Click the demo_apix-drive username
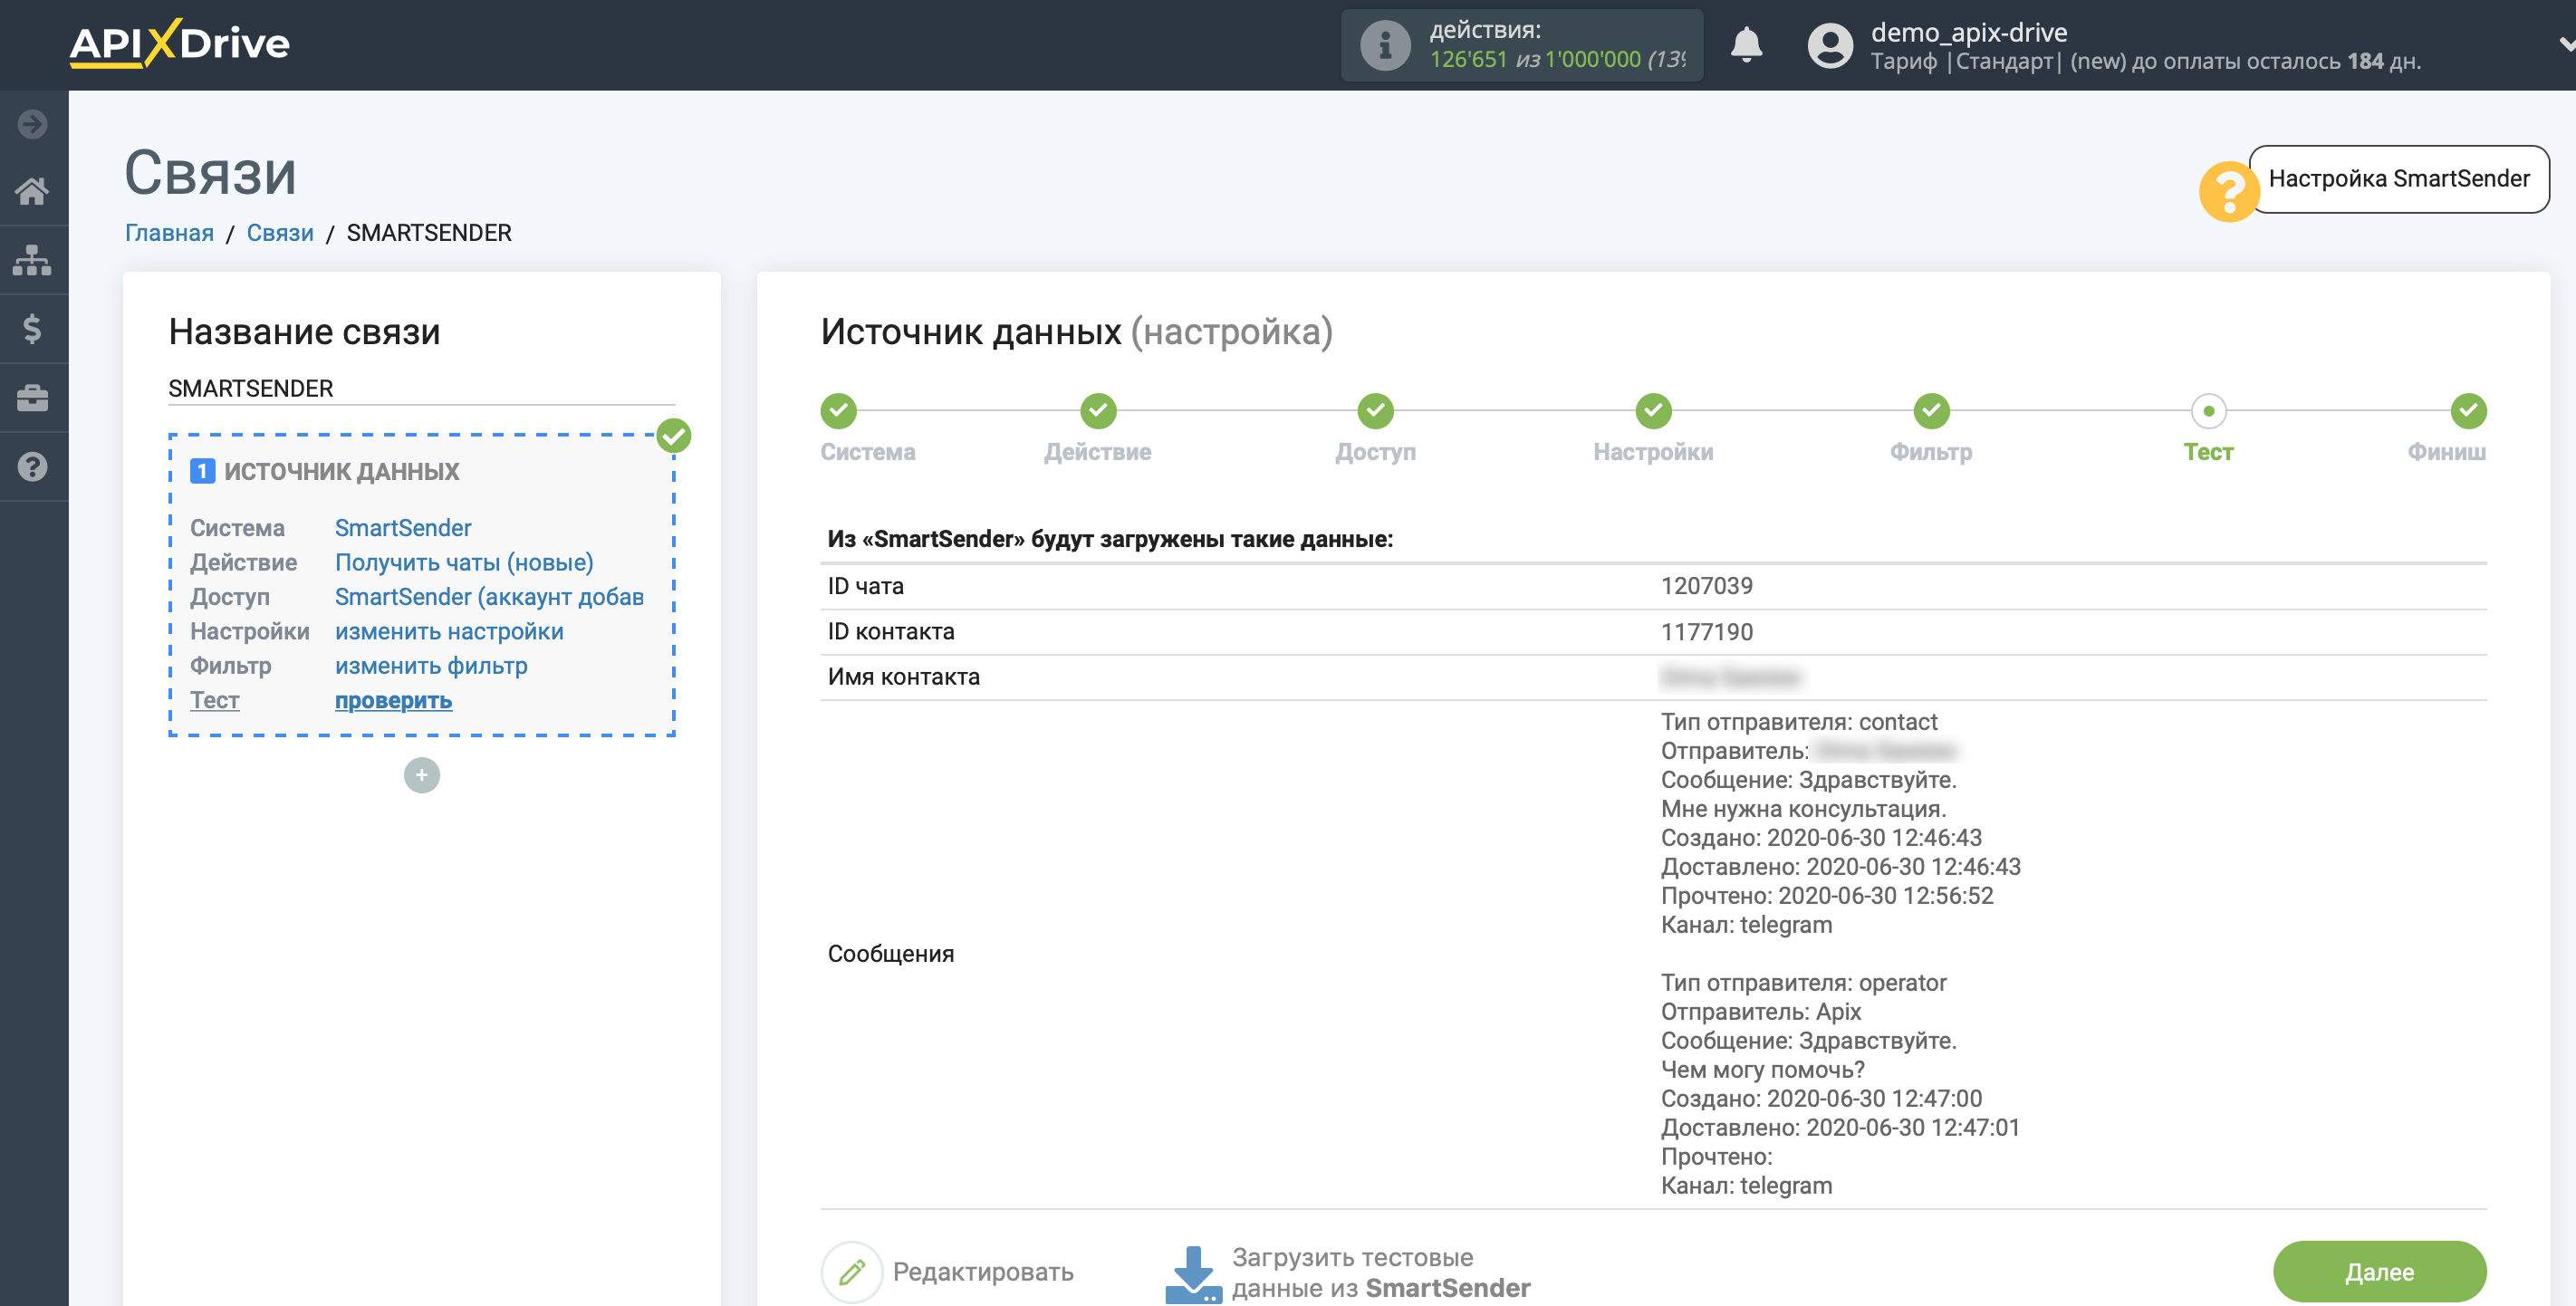The width and height of the screenshot is (2576, 1306). tap(1968, 32)
